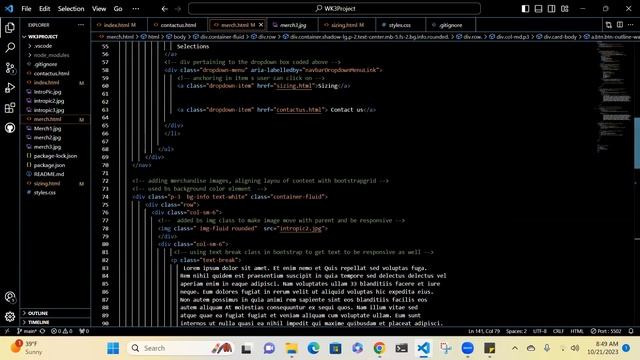This screenshot has height=360, width=640.
Task: Open the Accounts menu icon
Action: (10, 297)
